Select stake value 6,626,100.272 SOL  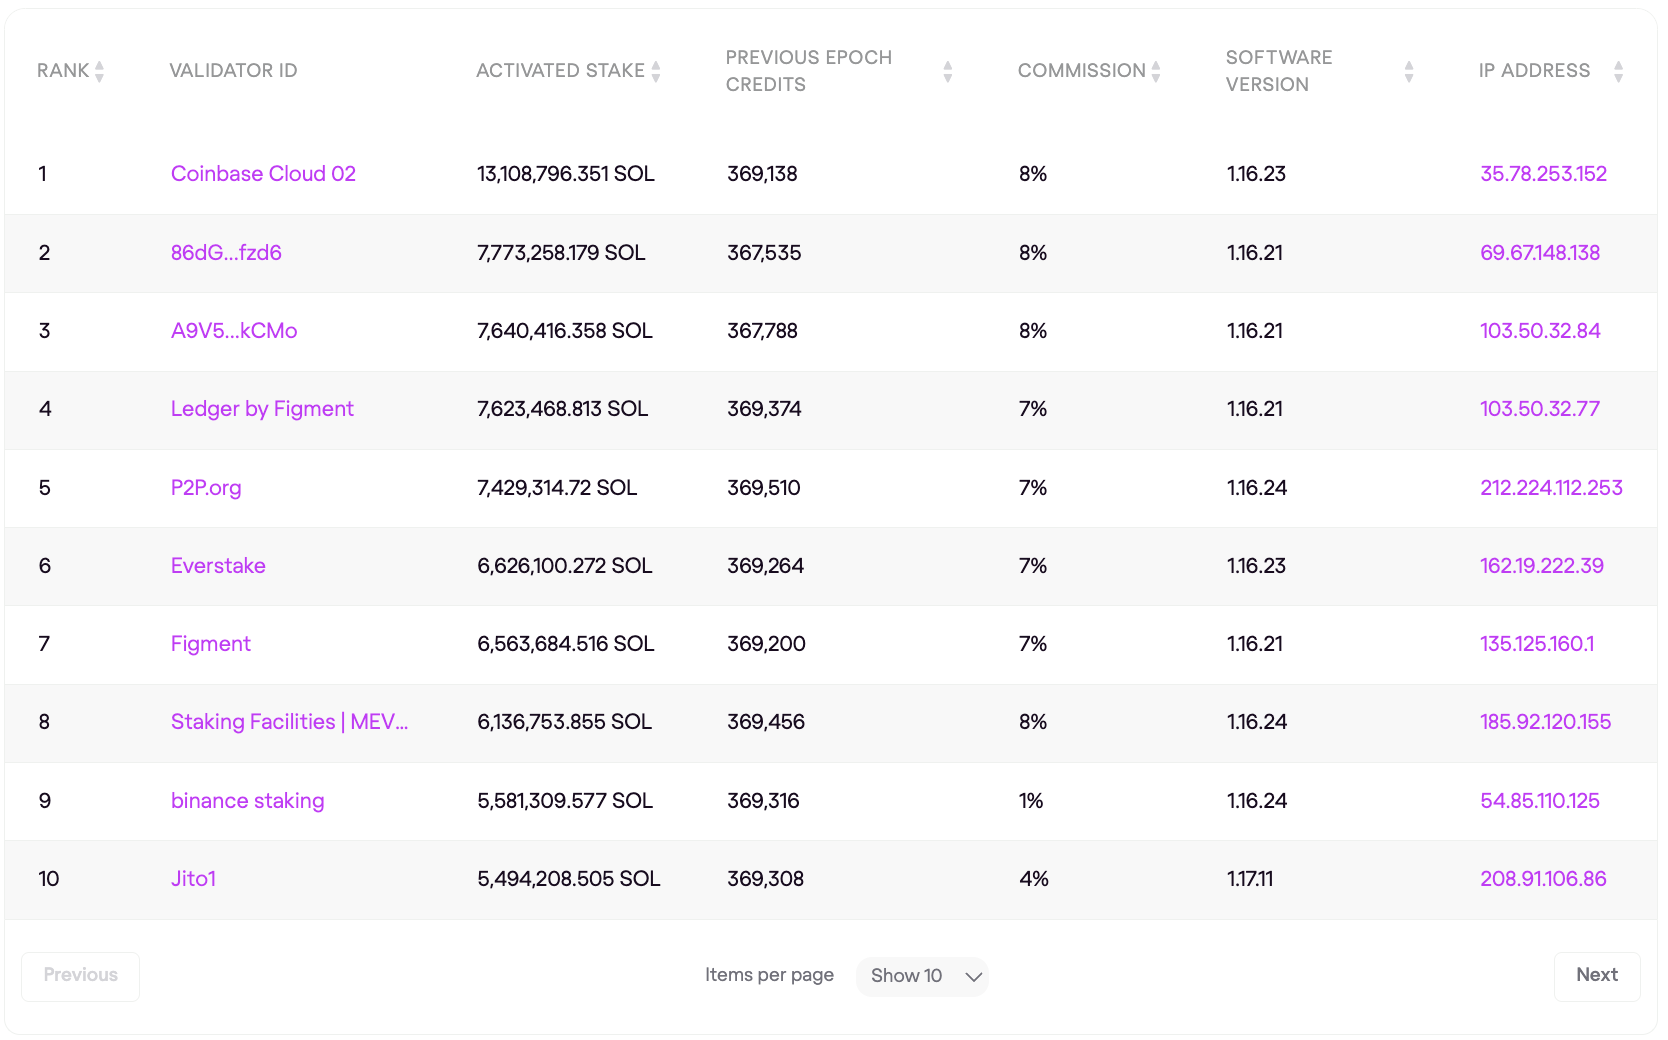(565, 566)
